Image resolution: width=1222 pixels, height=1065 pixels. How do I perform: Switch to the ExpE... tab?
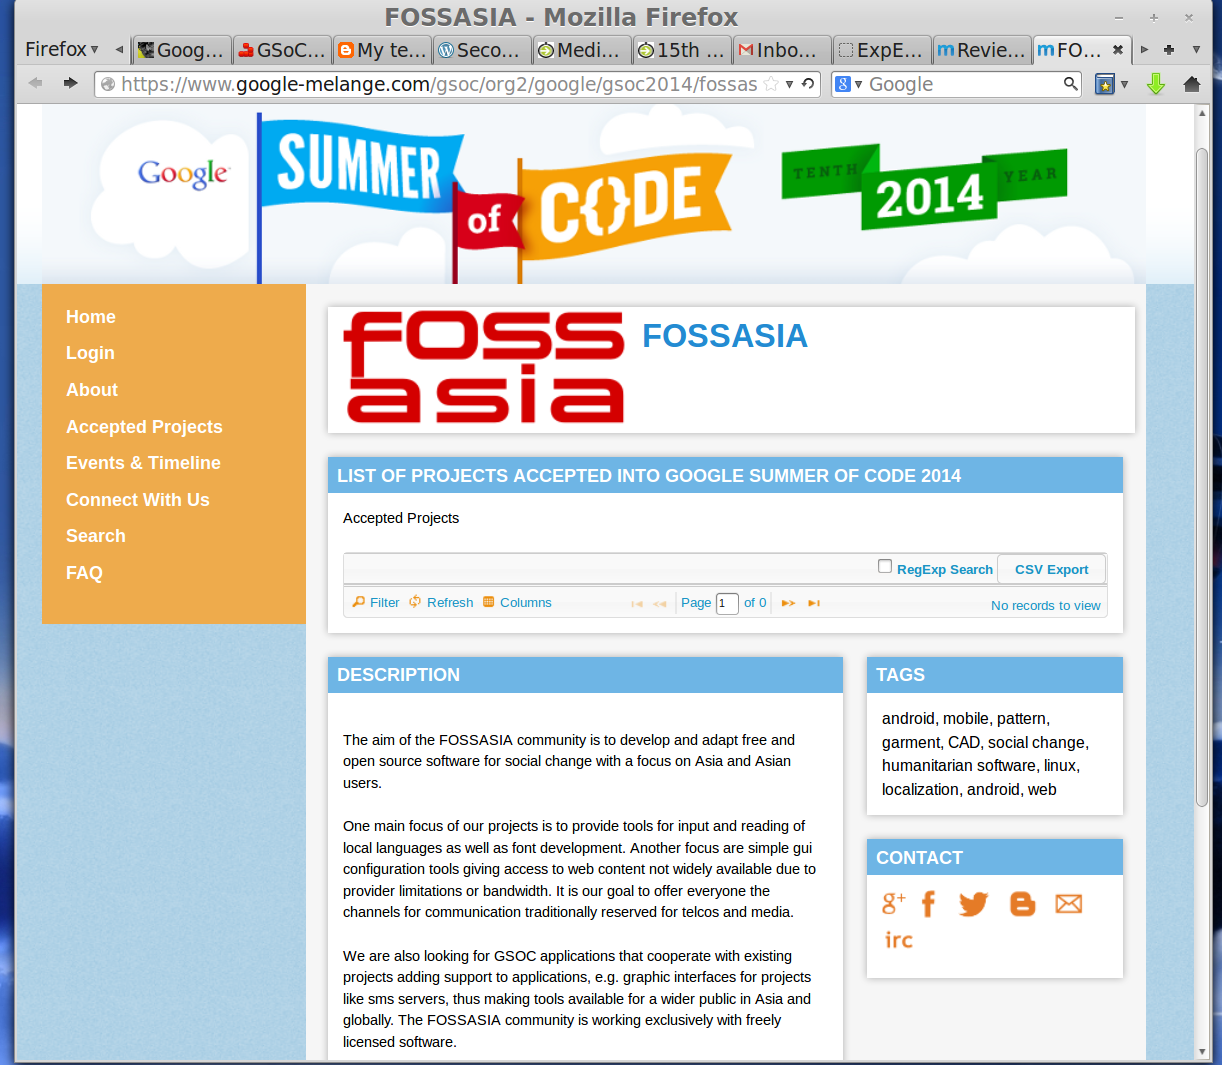pyautogui.click(x=882, y=50)
